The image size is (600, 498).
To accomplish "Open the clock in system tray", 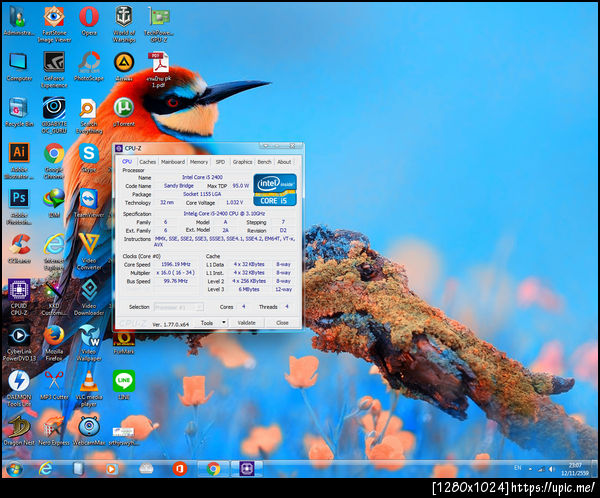I will tap(575, 469).
